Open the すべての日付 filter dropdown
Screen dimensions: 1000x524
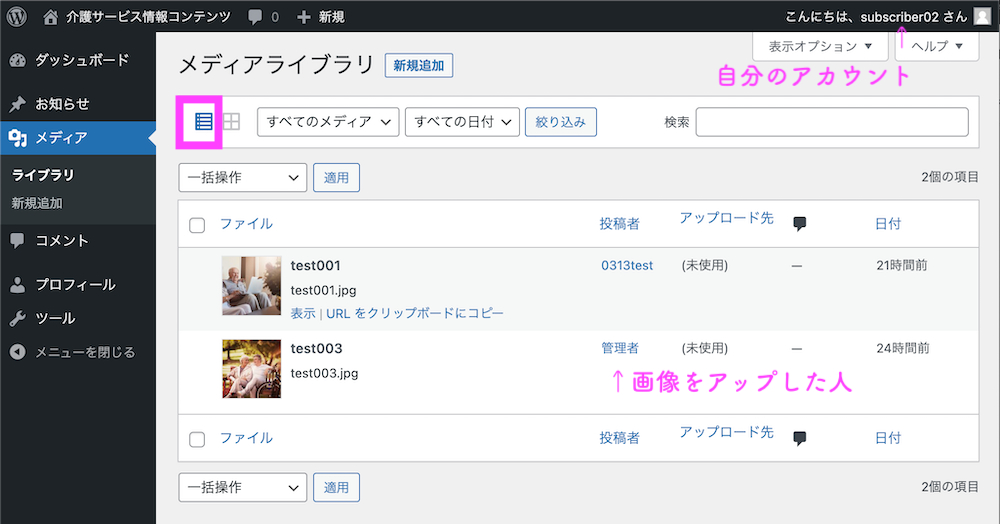pos(462,122)
